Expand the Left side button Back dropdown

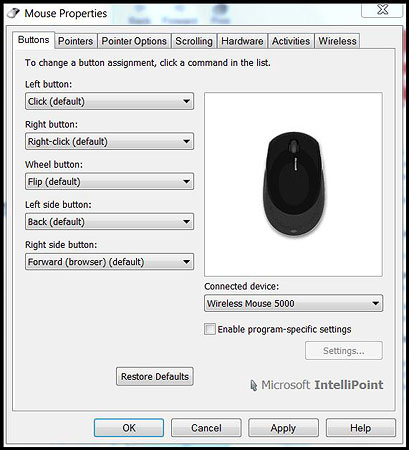(109, 222)
